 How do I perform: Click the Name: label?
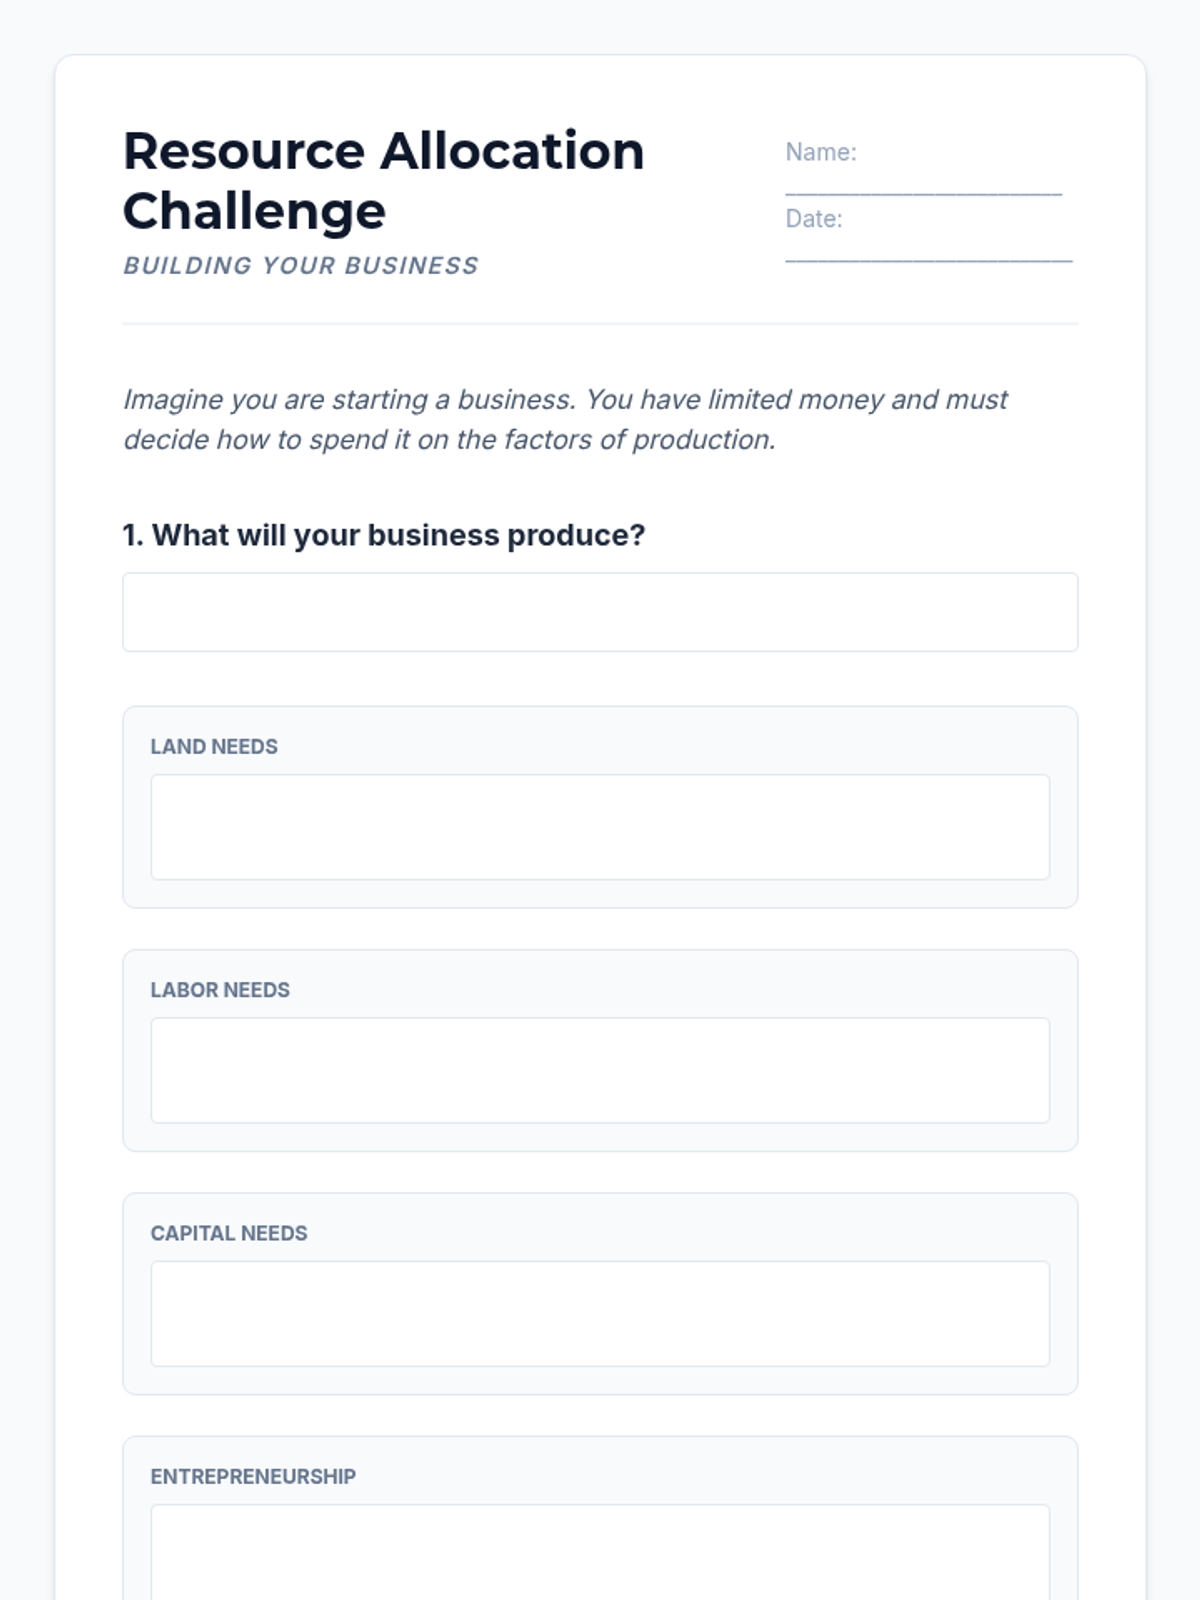tap(821, 152)
